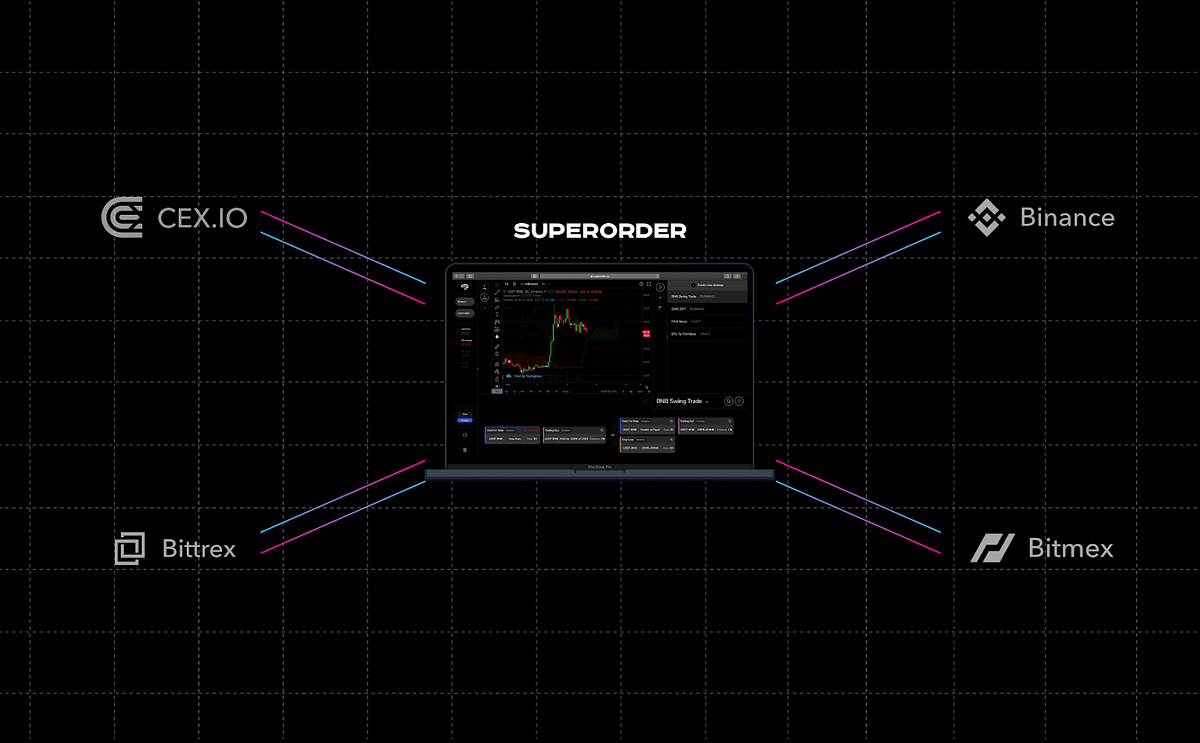The height and width of the screenshot is (743, 1200).
Task: Select BTC To The Moon strategy row
Action: click(x=708, y=334)
